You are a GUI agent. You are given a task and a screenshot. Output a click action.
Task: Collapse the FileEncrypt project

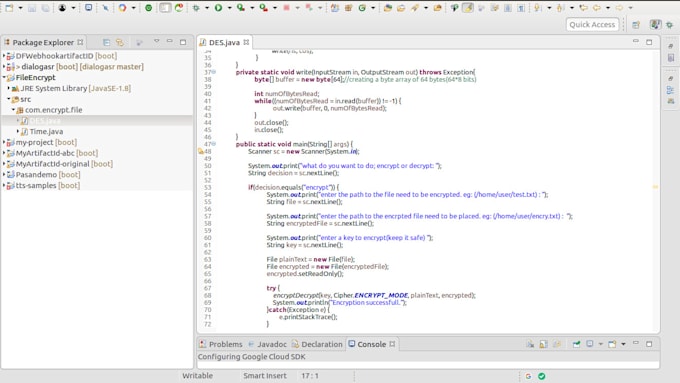(4, 77)
